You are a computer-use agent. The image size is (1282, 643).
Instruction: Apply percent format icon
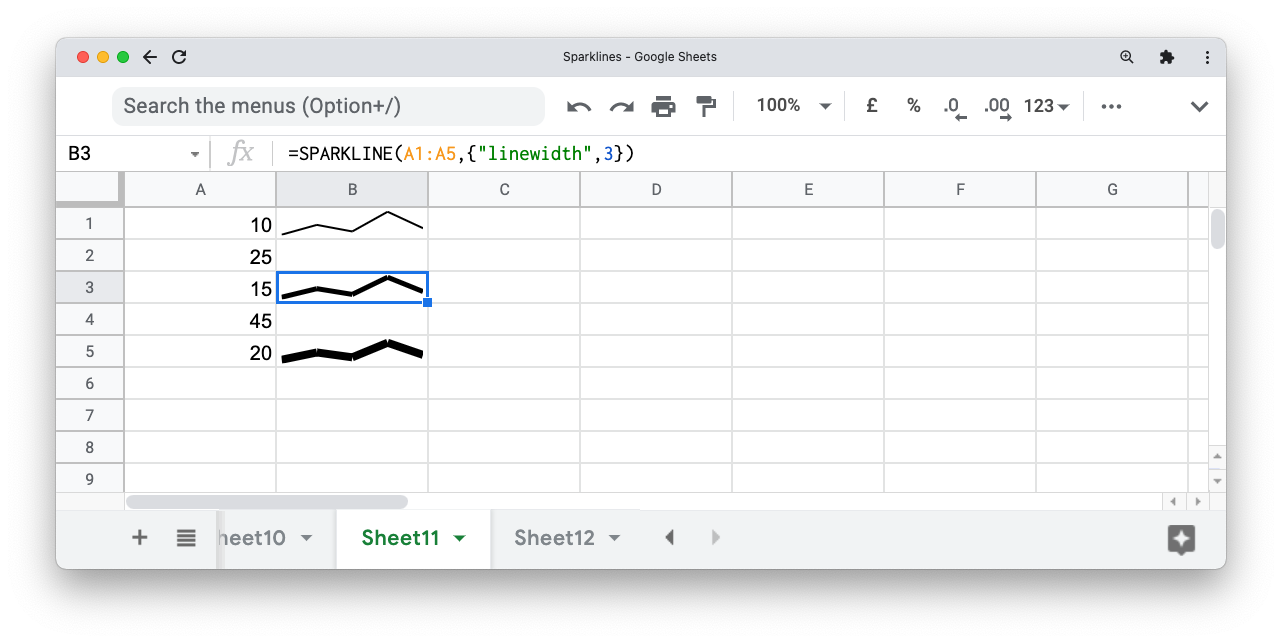pyautogui.click(x=913, y=105)
